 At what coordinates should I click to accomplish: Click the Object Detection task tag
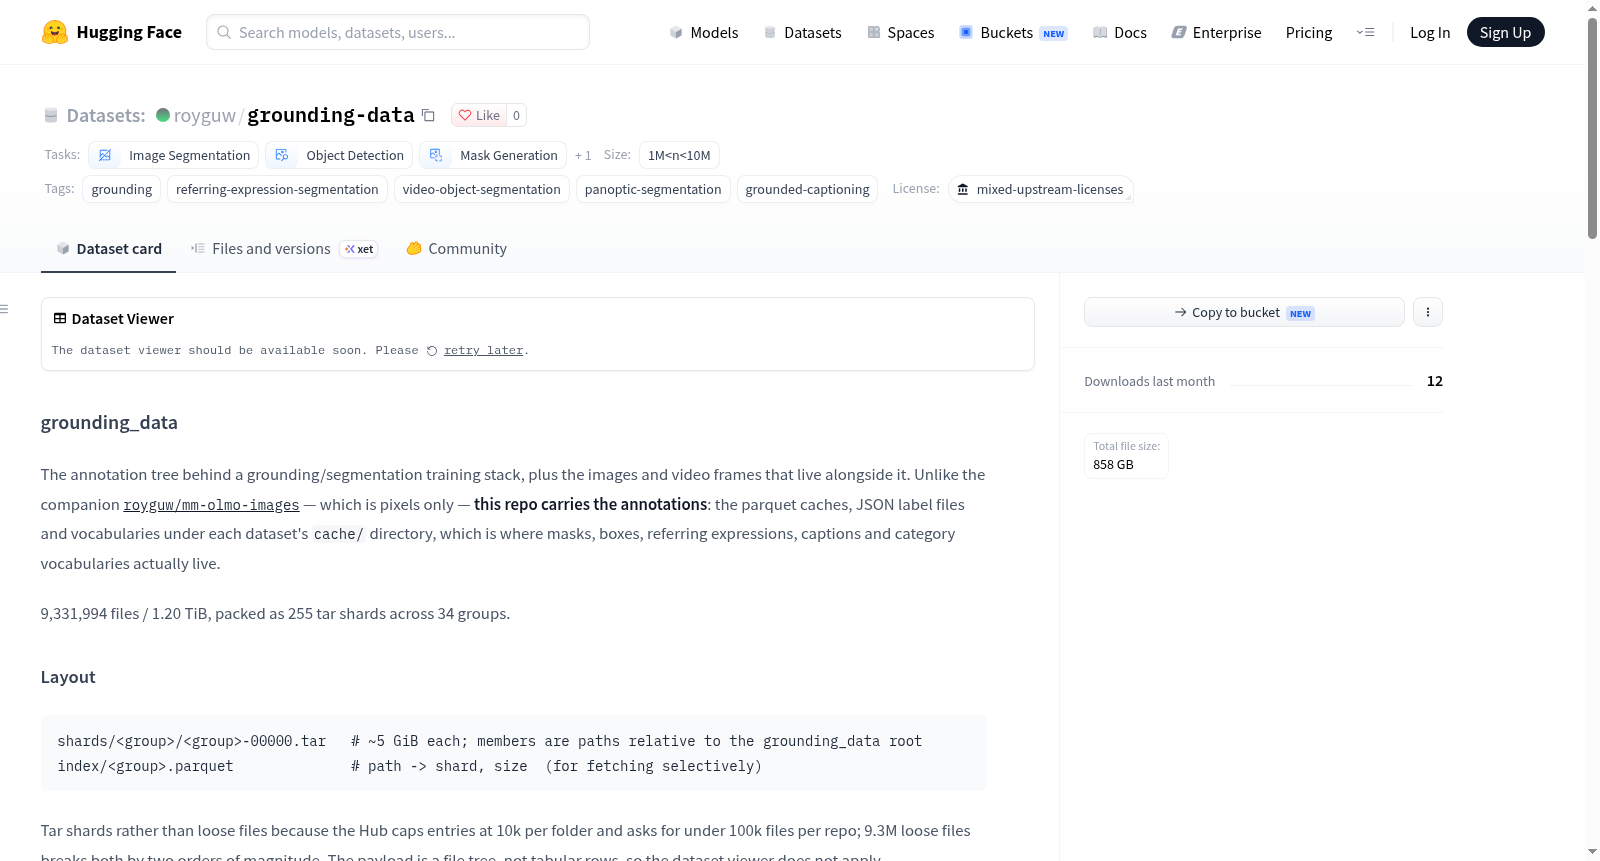coord(339,155)
